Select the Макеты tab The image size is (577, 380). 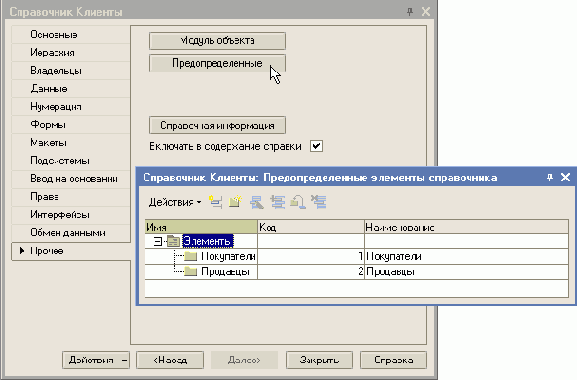pyautogui.click(x=71, y=143)
